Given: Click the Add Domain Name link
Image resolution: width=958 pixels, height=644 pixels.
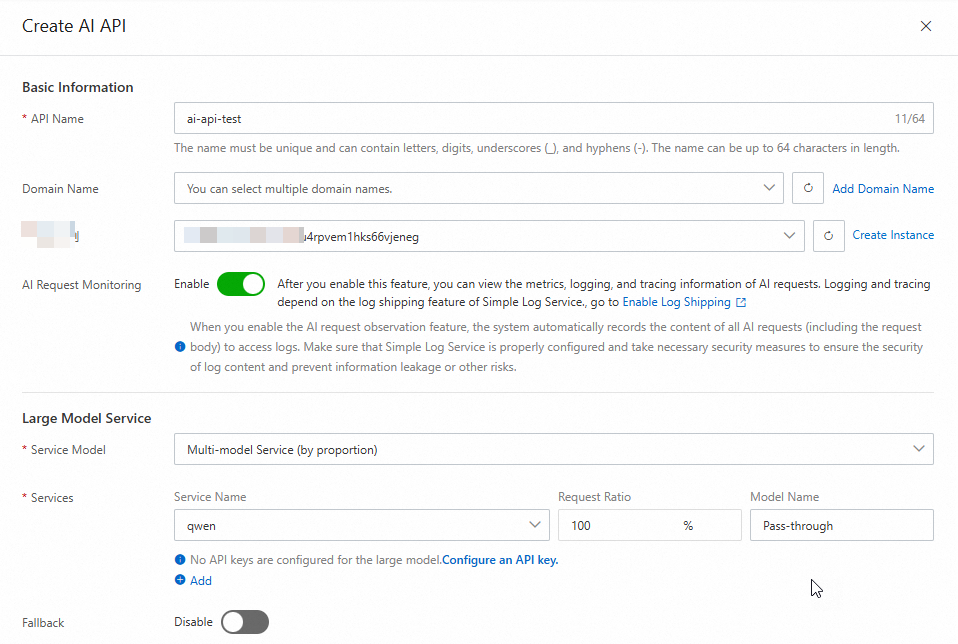Looking at the screenshot, I should click(x=883, y=188).
